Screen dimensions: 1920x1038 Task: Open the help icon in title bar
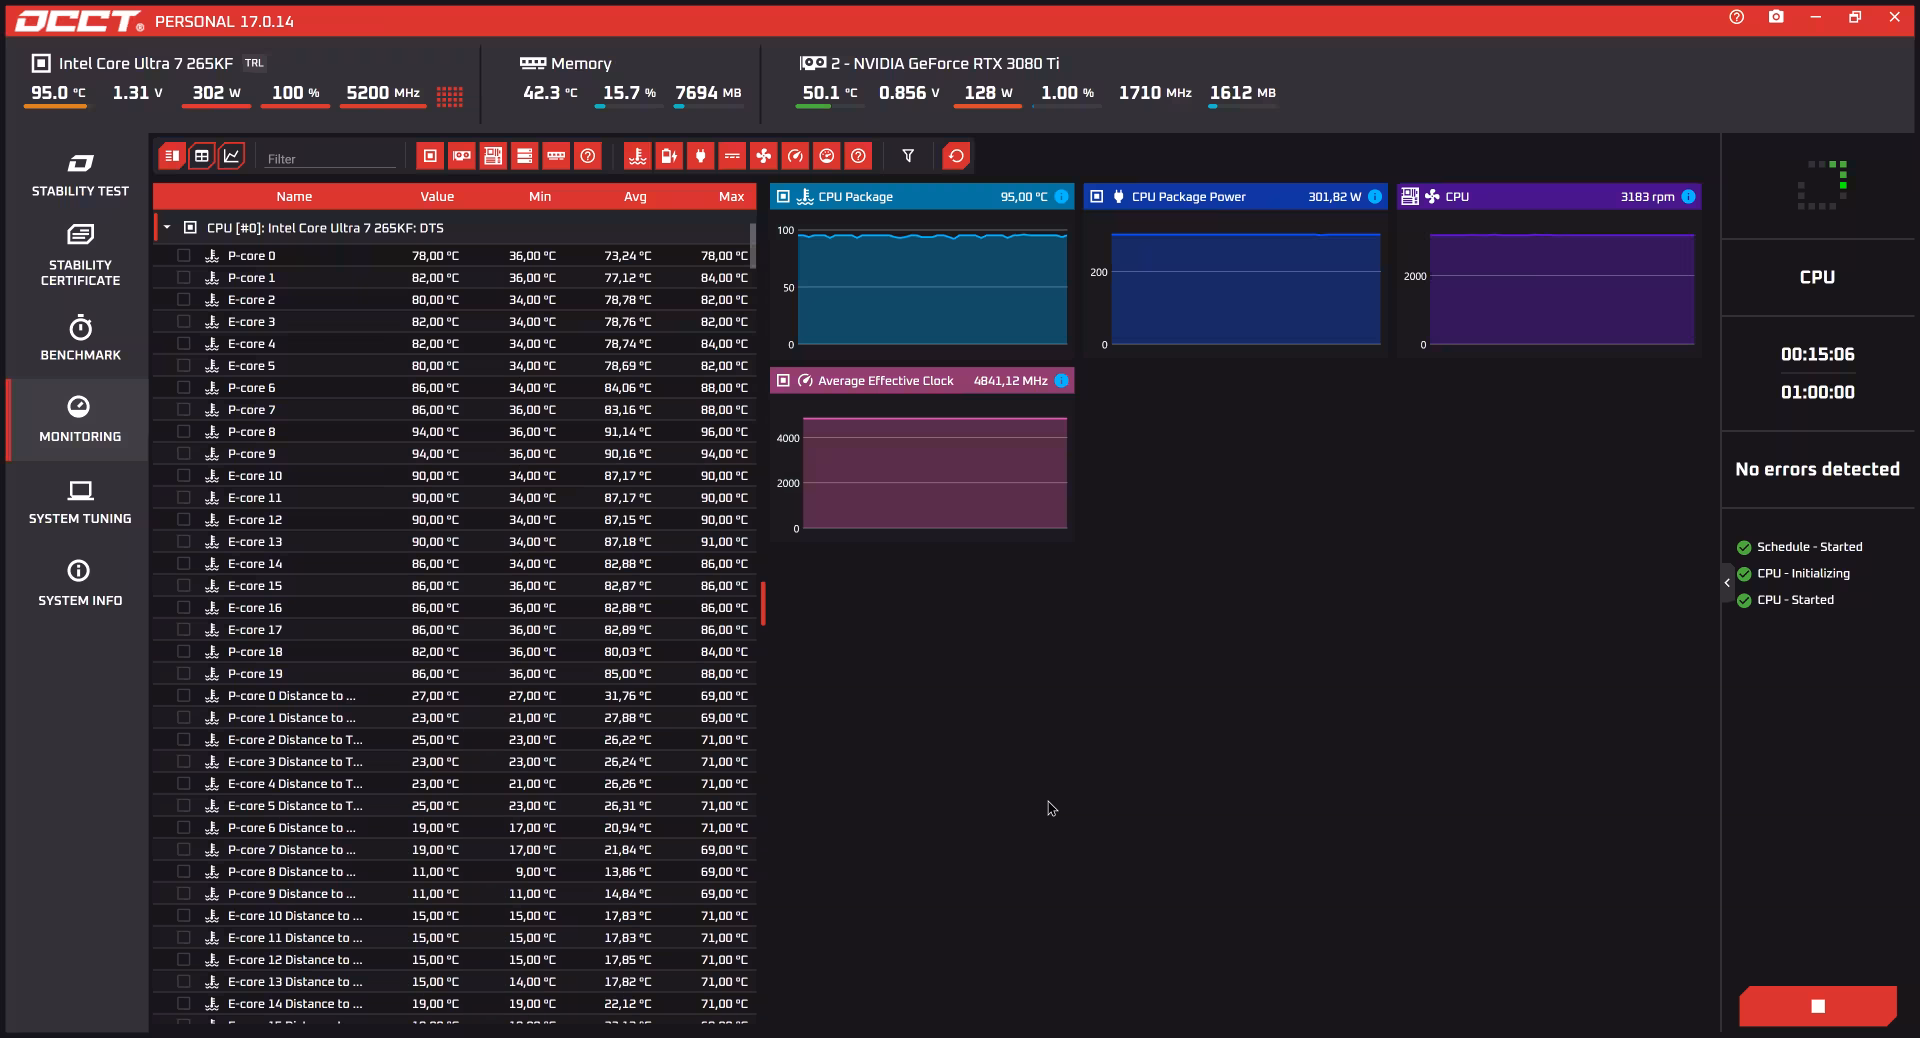pyautogui.click(x=1736, y=17)
